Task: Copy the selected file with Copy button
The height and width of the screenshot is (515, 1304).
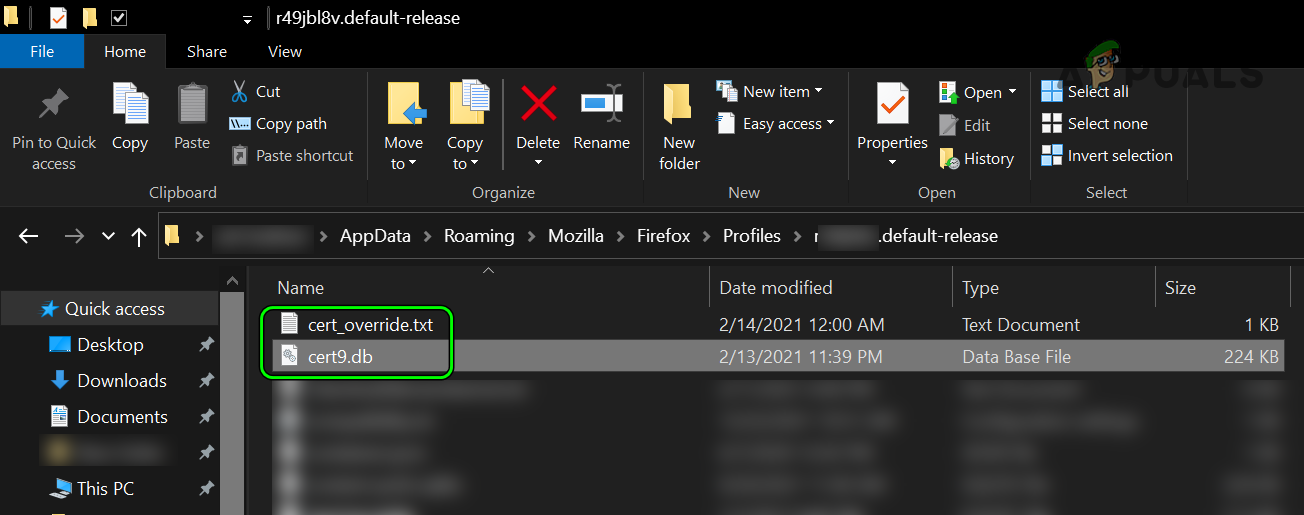Action: point(130,118)
